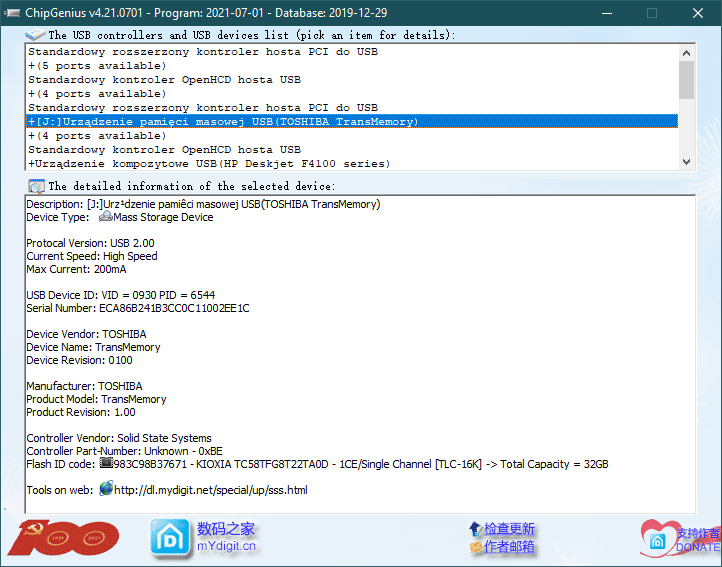Click the 'Device Name: TransMemory' line
Screen dimensions: 722x567
93,347
